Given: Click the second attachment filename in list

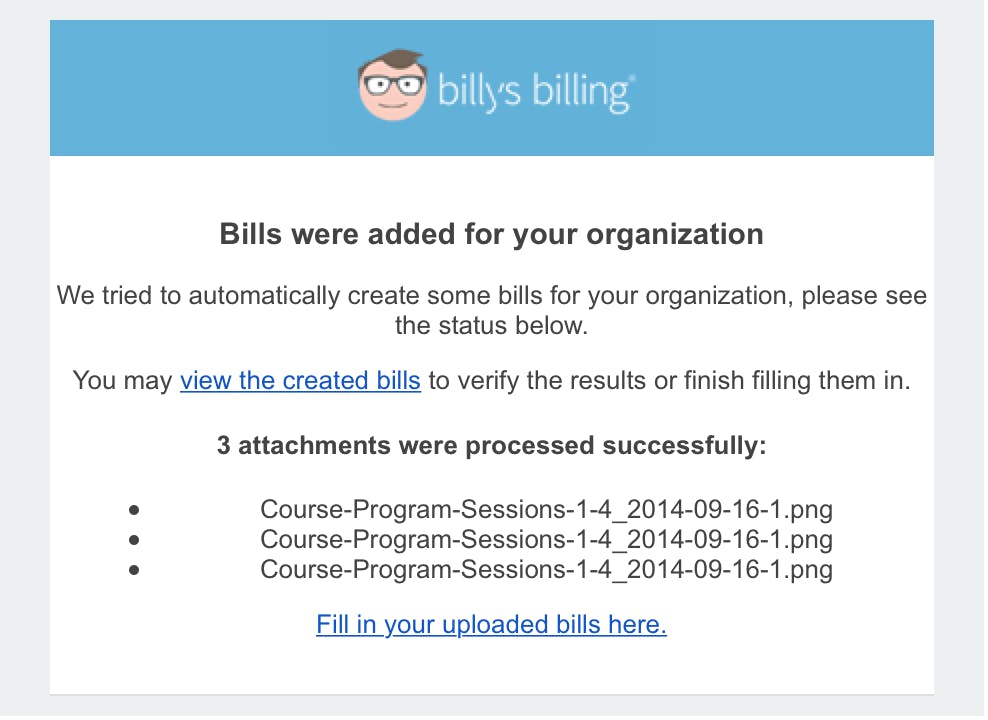Looking at the screenshot, I should 546,539.
